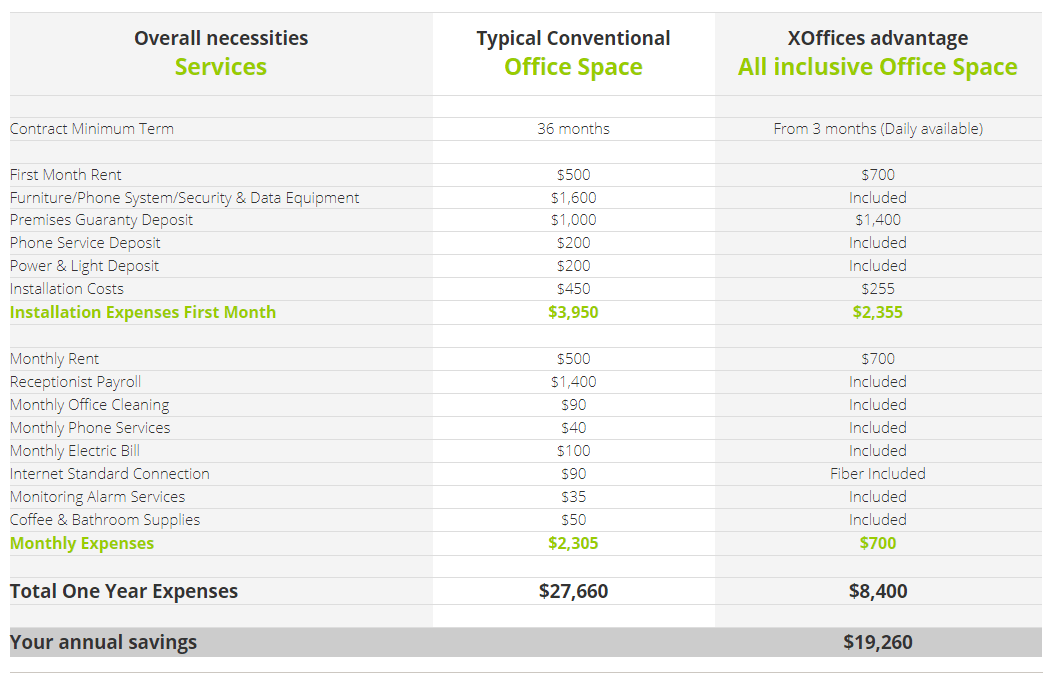The image size is (1053, 674).
Task: Click the Total One Year Expenses $27,660 value
Action: tap(573, 591)
